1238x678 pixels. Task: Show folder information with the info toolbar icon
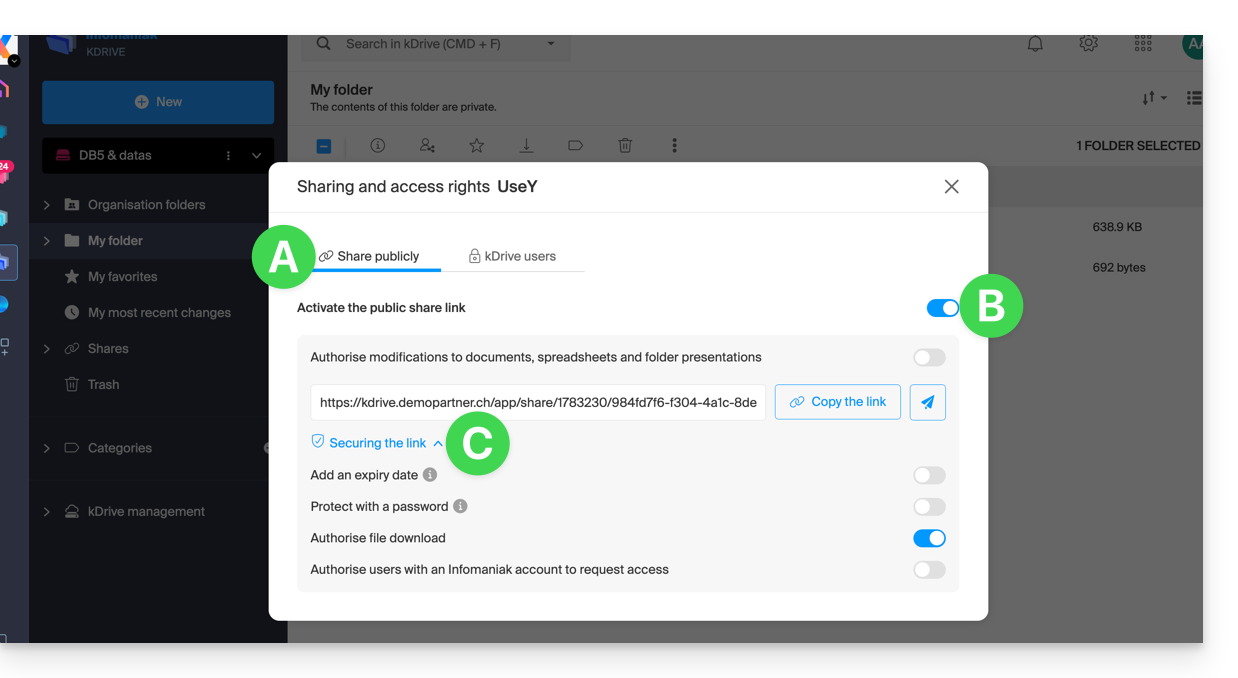tap(378, 146)
